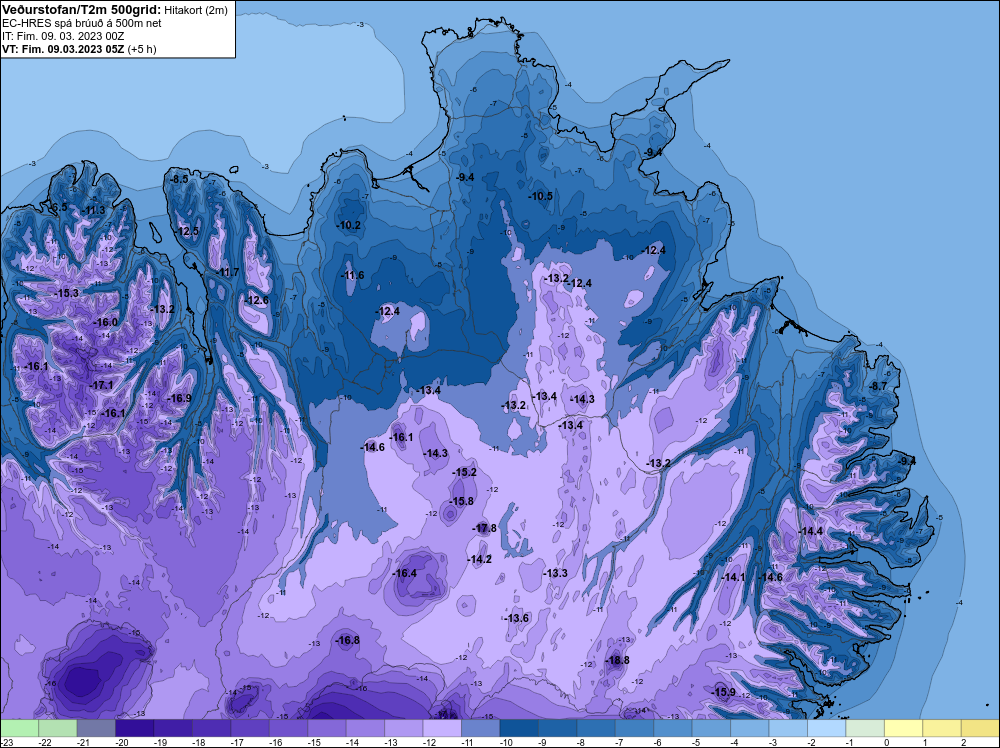This screenshot has height=748, width=1000.
Task: Click the line 'EC-HRES spá brúuð á 500m net'
Action: pyautogui.click(x=82, y=24)
